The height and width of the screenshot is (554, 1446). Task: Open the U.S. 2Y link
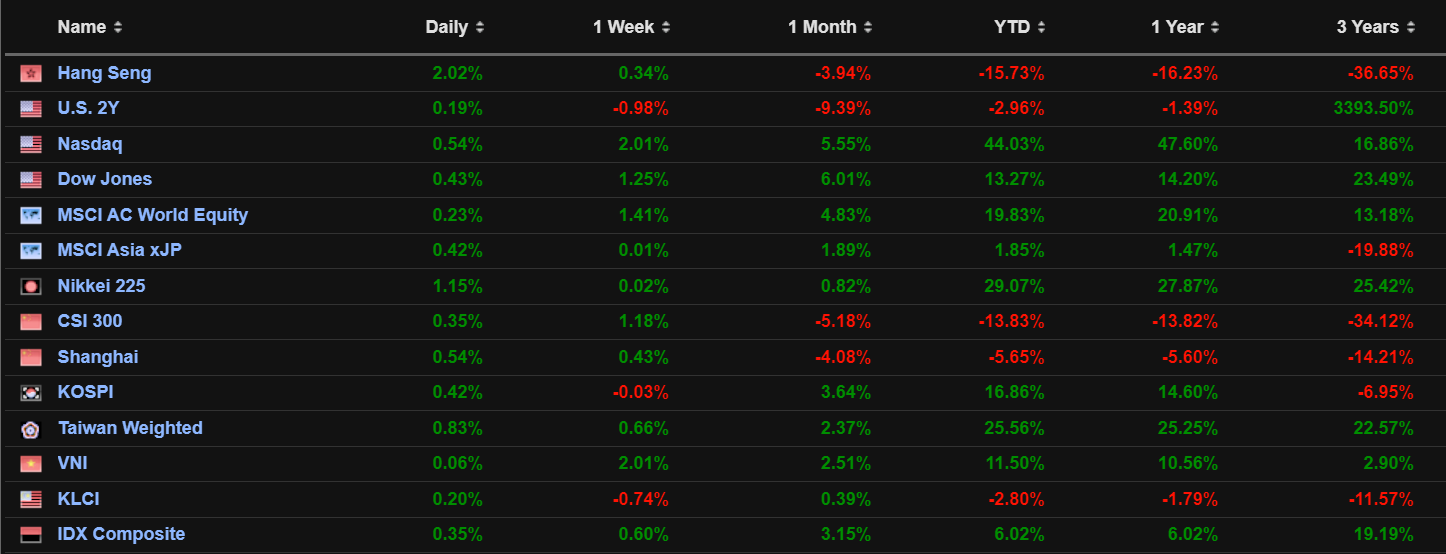point(88,109)
